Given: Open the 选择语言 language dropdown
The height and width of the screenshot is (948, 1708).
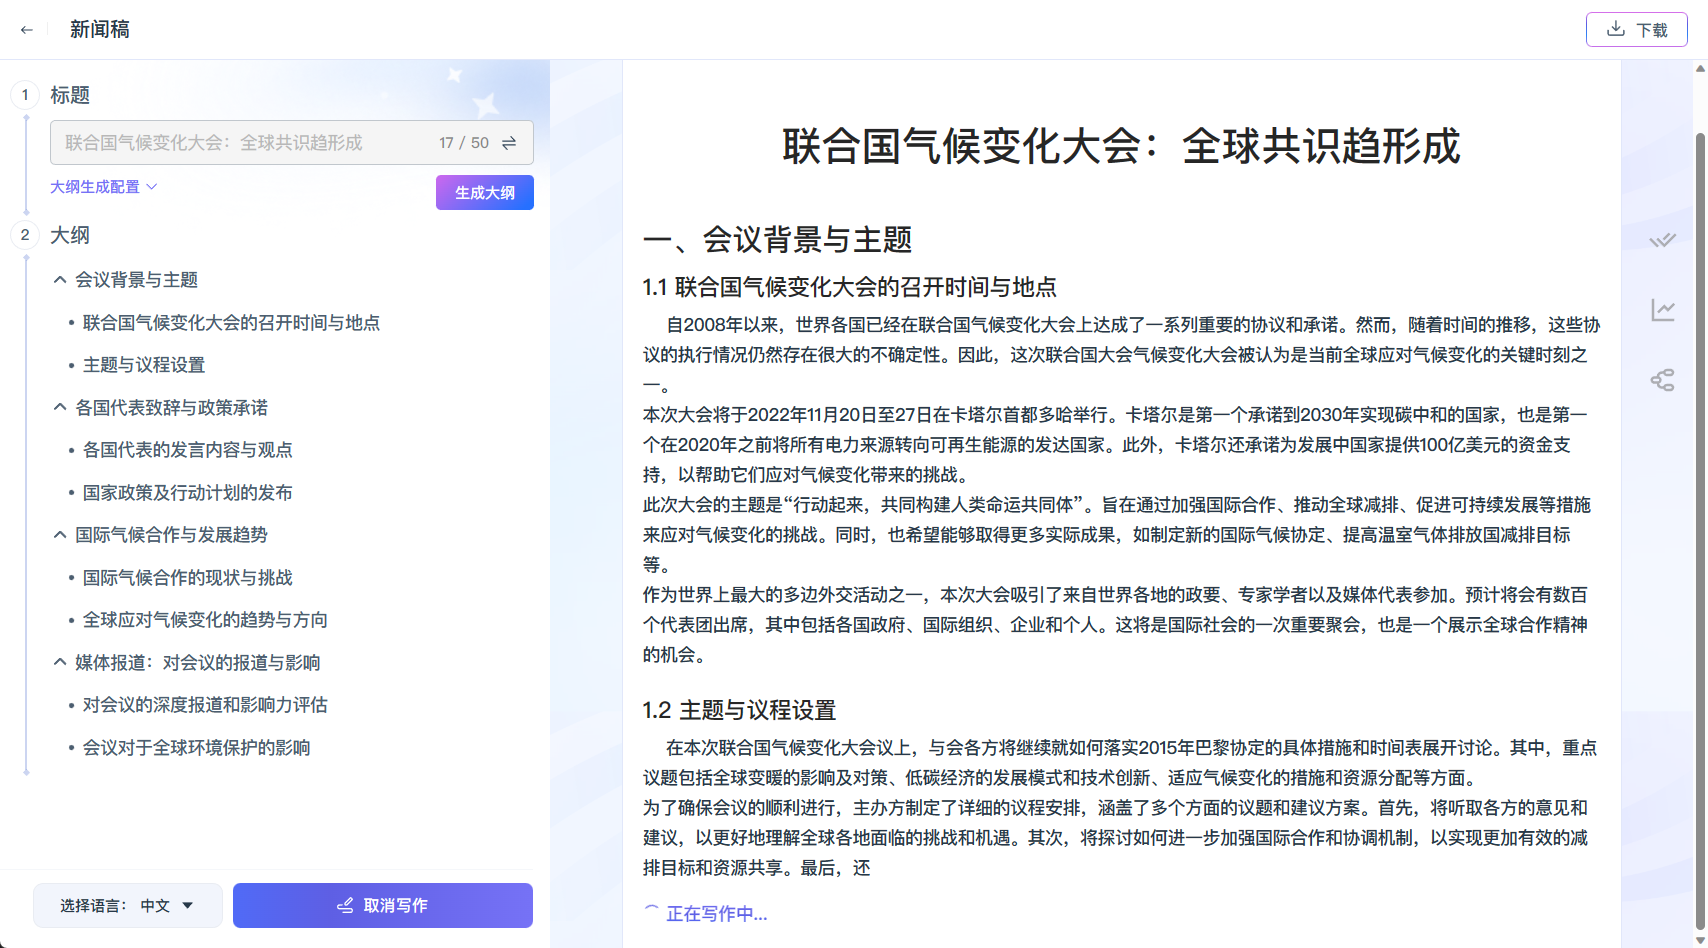Looking at the screenshot, I should [128, 905].
